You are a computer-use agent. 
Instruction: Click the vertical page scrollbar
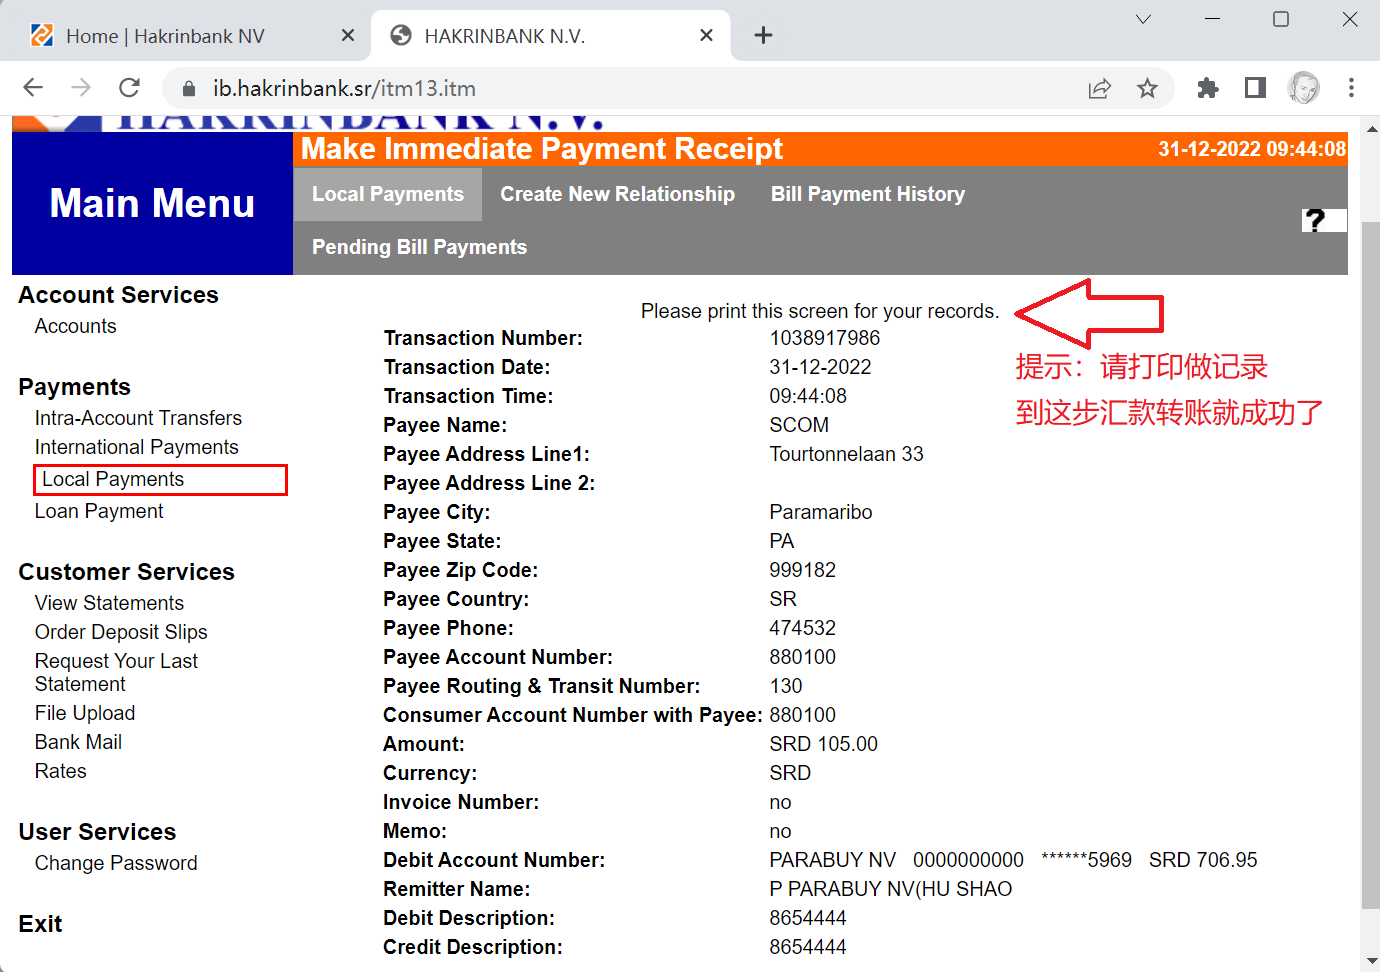[1370, 560]
